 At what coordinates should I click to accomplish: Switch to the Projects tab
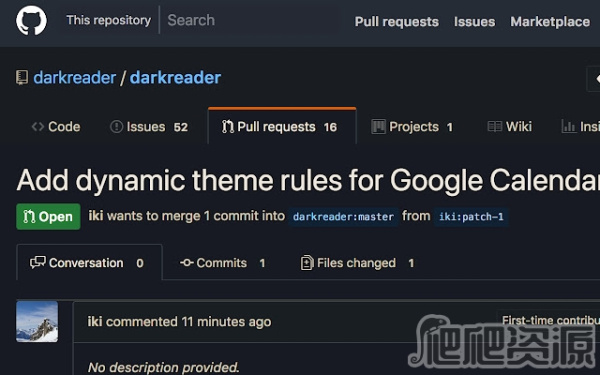coord(412,127)
